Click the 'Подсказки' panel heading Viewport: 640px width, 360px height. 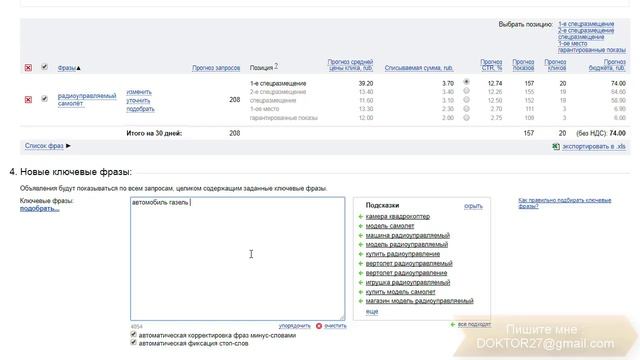point(382,205)
